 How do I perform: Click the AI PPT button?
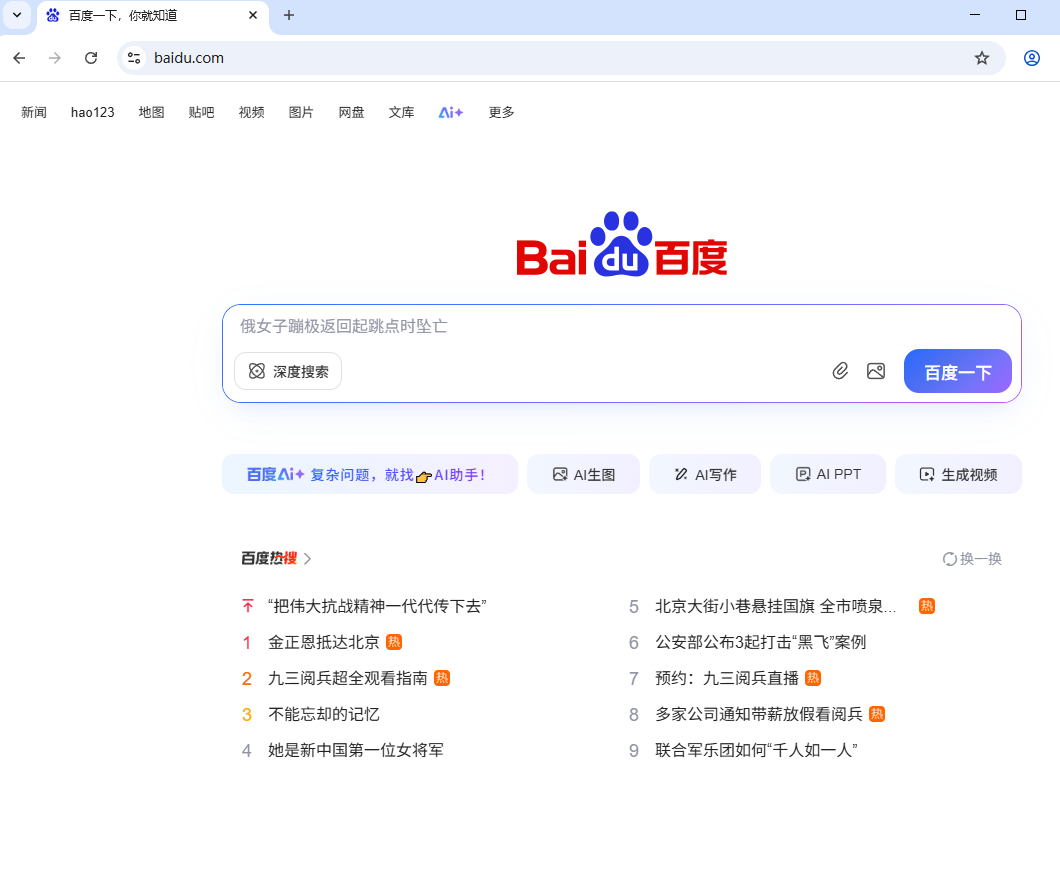pos(828,474)
